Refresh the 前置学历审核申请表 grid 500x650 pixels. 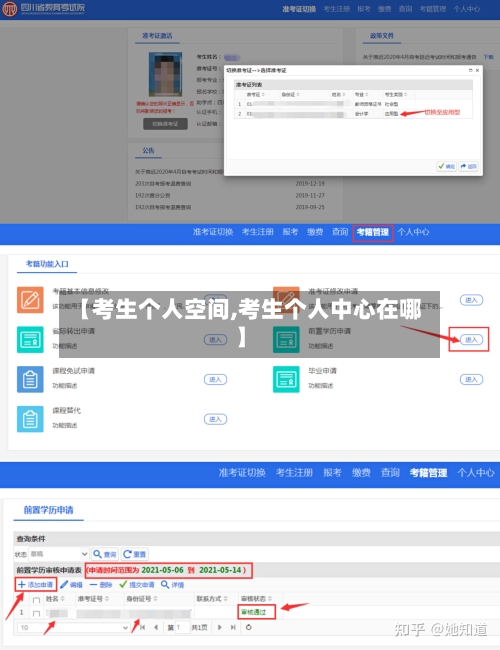pos(248,627)
